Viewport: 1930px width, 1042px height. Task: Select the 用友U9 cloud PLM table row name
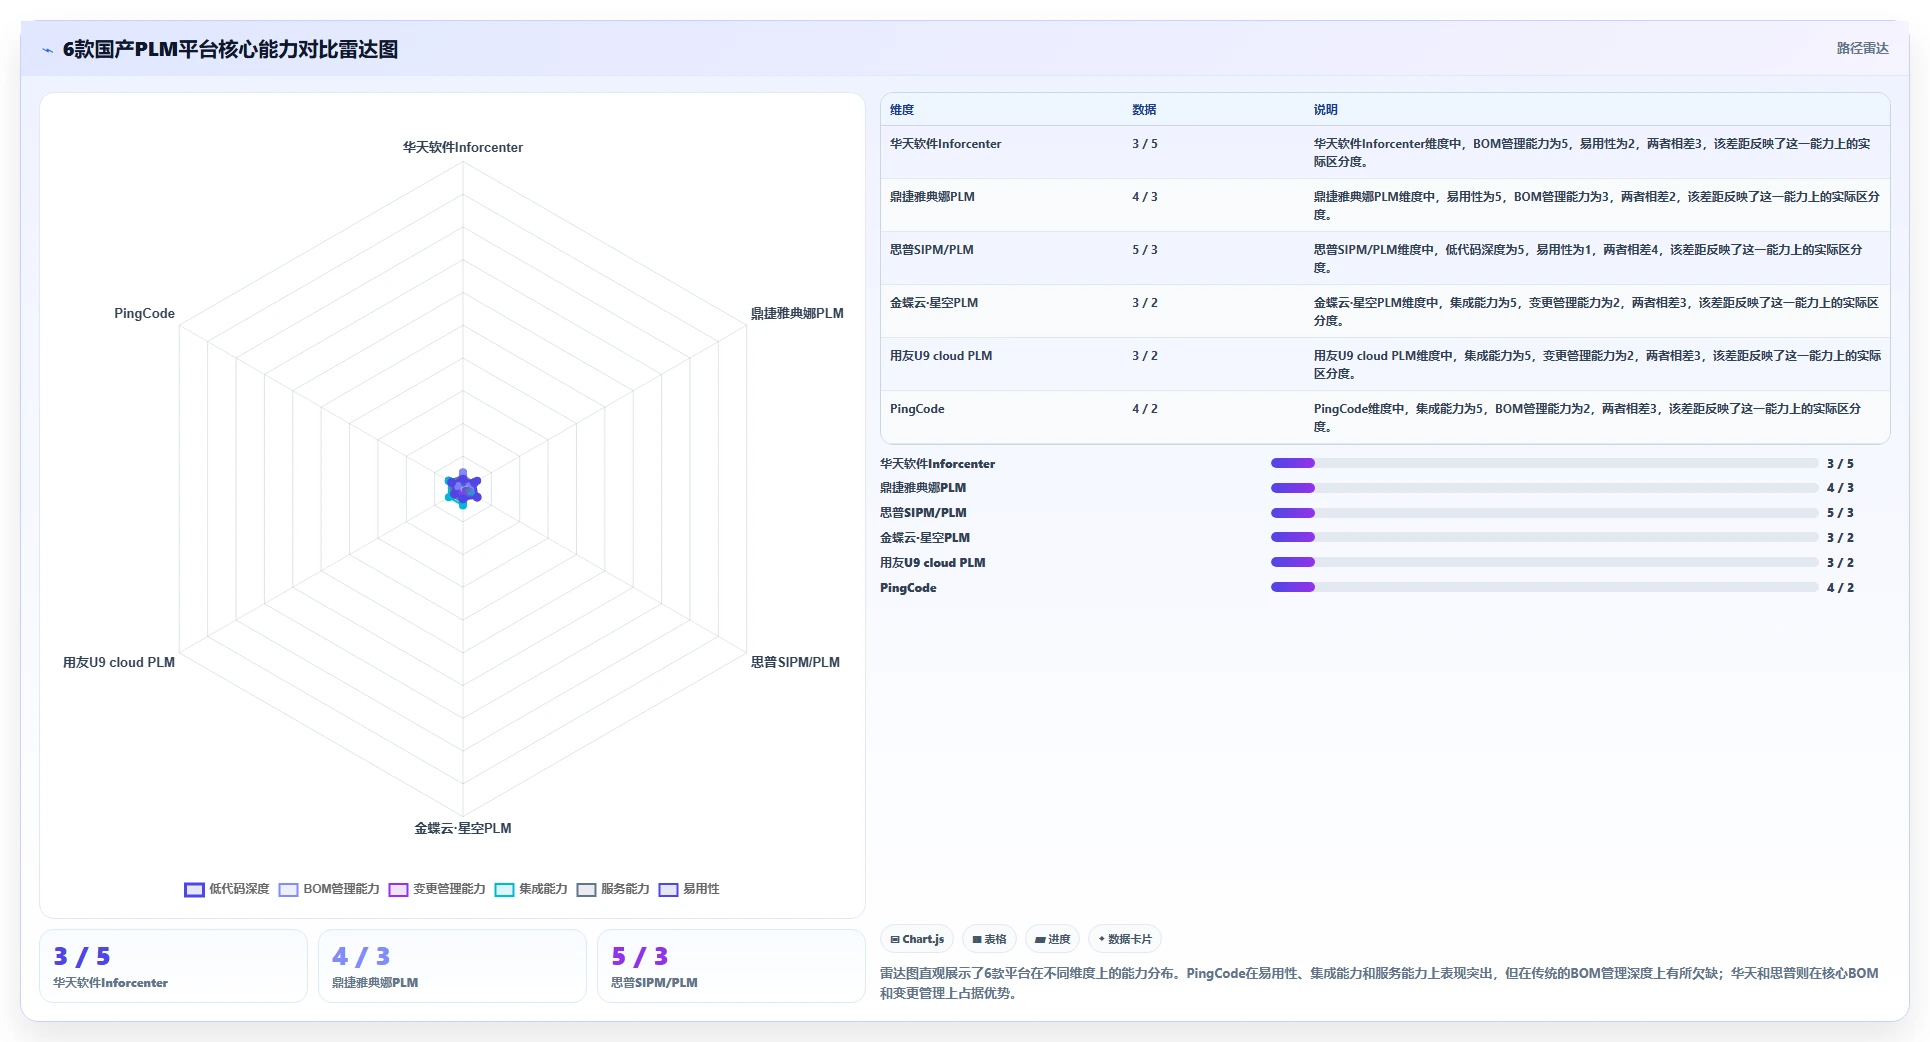941,356
